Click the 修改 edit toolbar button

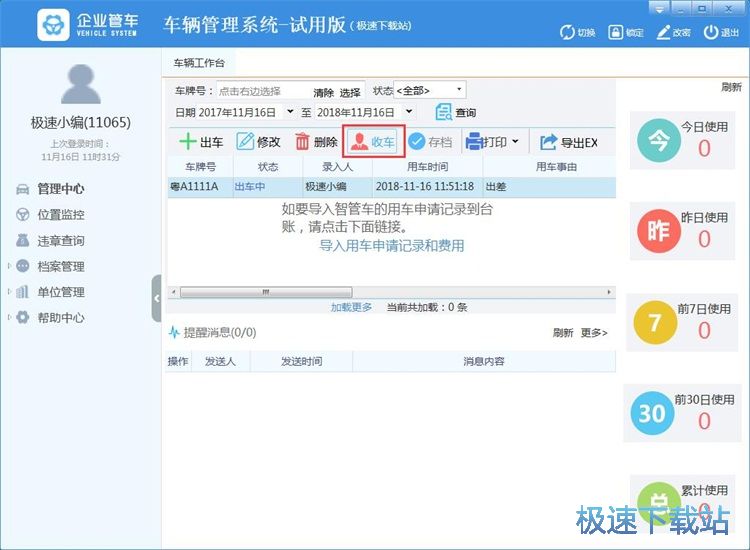tap(258, 142)
